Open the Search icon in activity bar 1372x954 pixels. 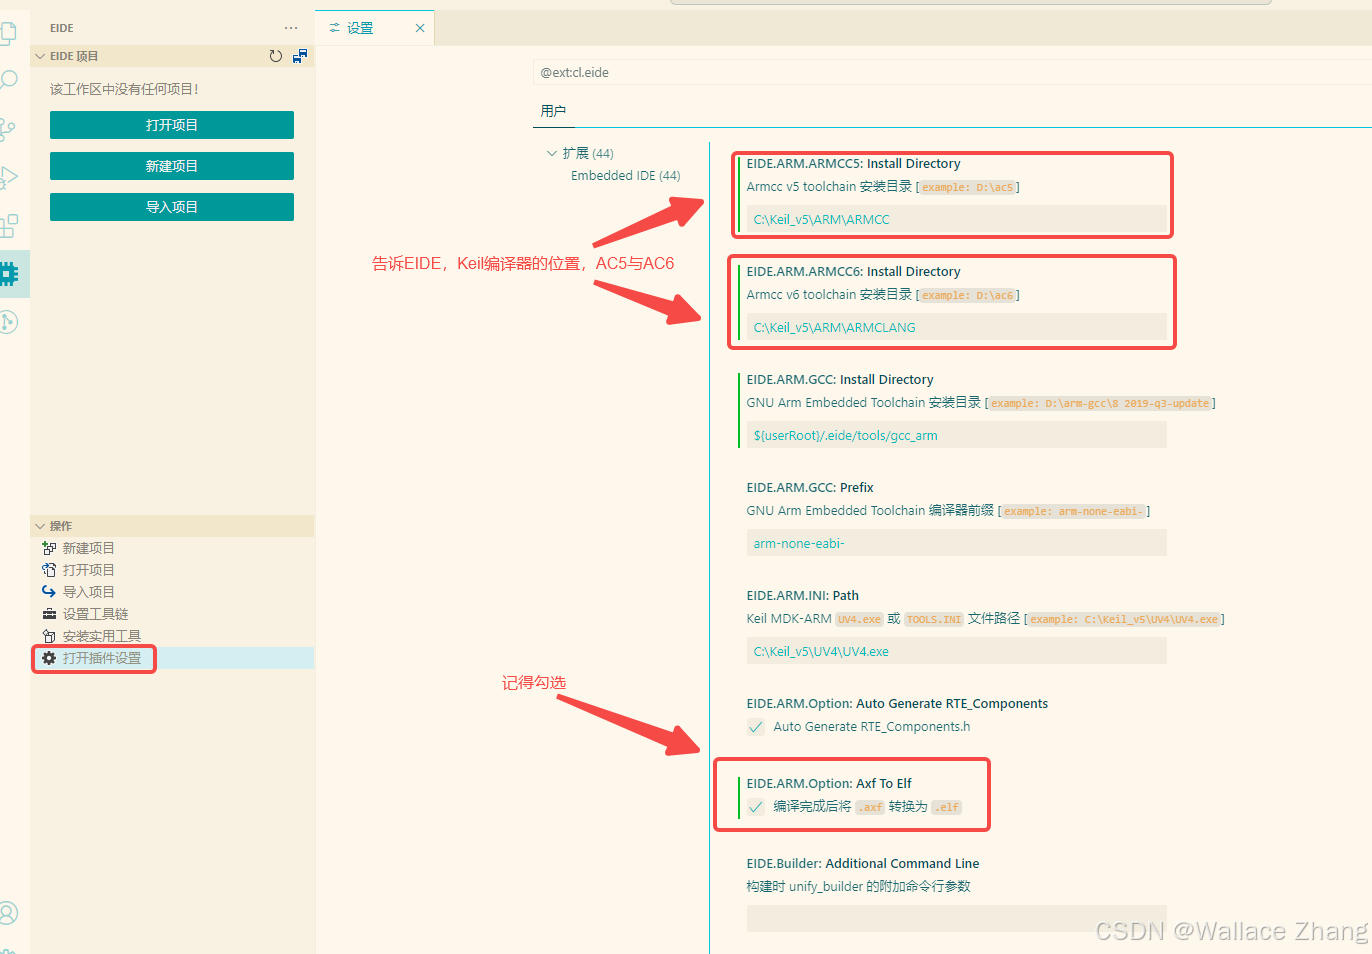pos(8,81)
